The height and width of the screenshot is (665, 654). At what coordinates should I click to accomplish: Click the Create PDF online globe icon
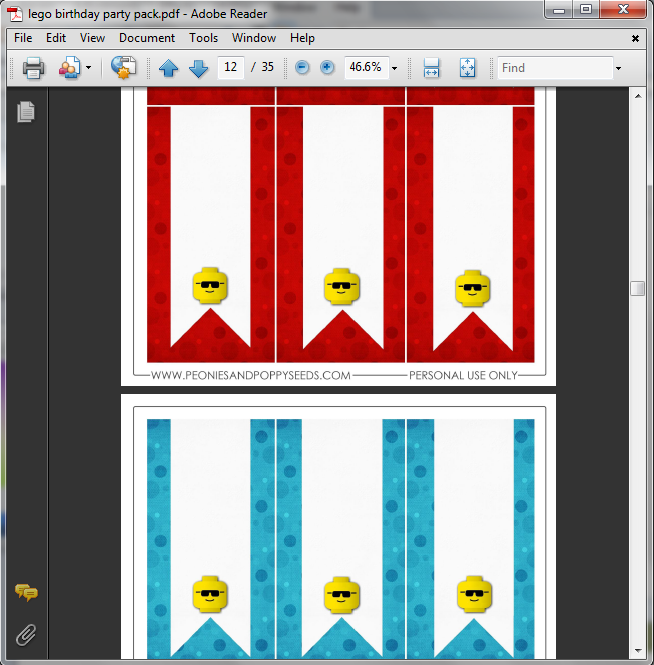(x=123, y=67)
